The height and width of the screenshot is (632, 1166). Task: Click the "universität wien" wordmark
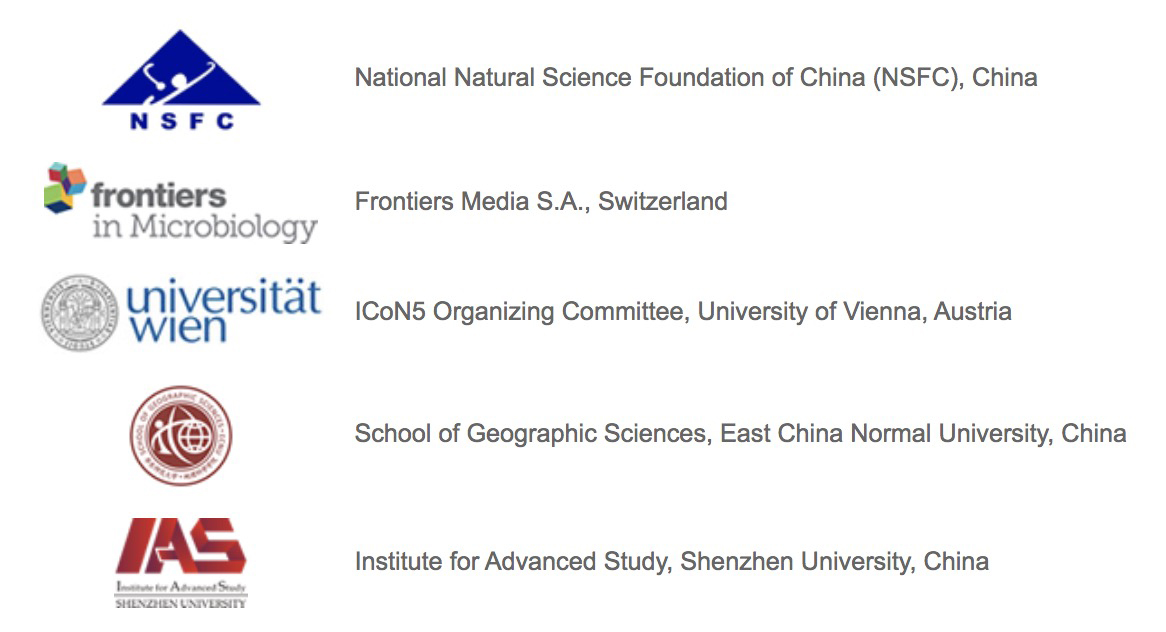(224, 311)
